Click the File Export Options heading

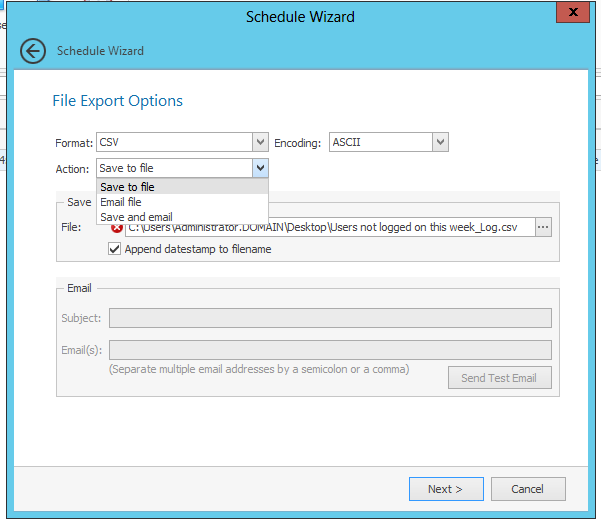117,101
